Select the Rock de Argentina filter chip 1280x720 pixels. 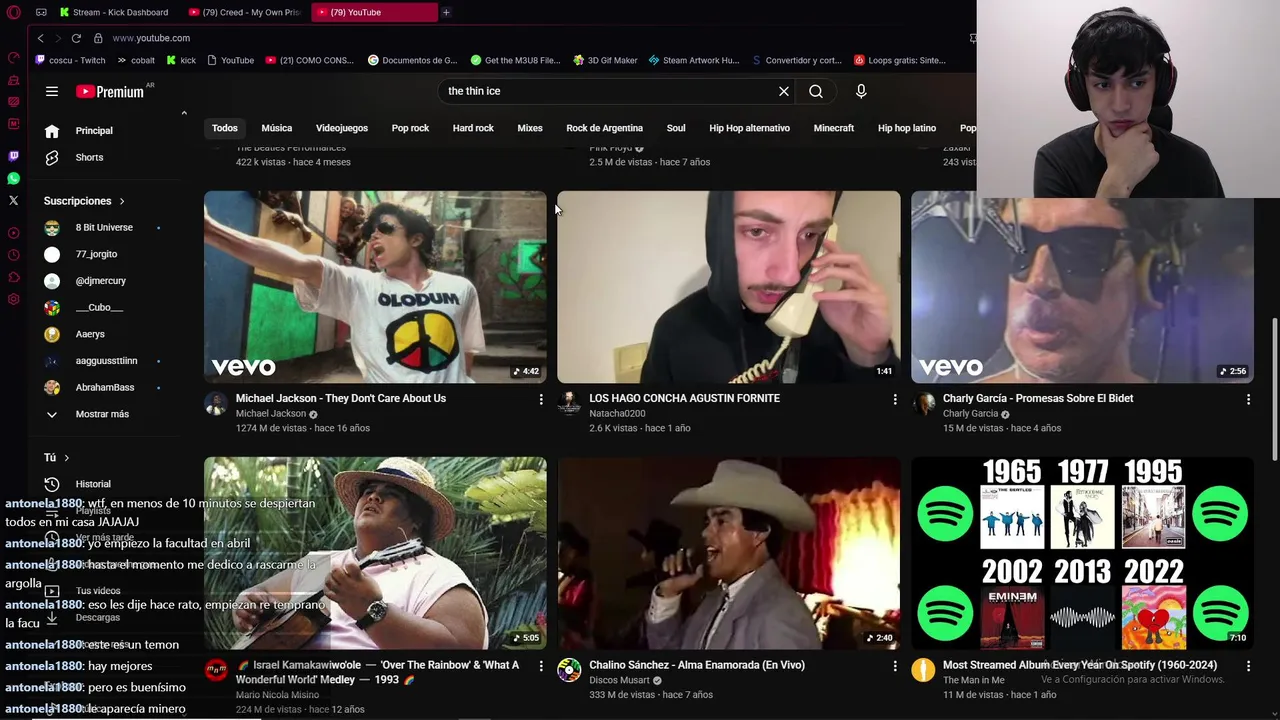pos(605,128)
